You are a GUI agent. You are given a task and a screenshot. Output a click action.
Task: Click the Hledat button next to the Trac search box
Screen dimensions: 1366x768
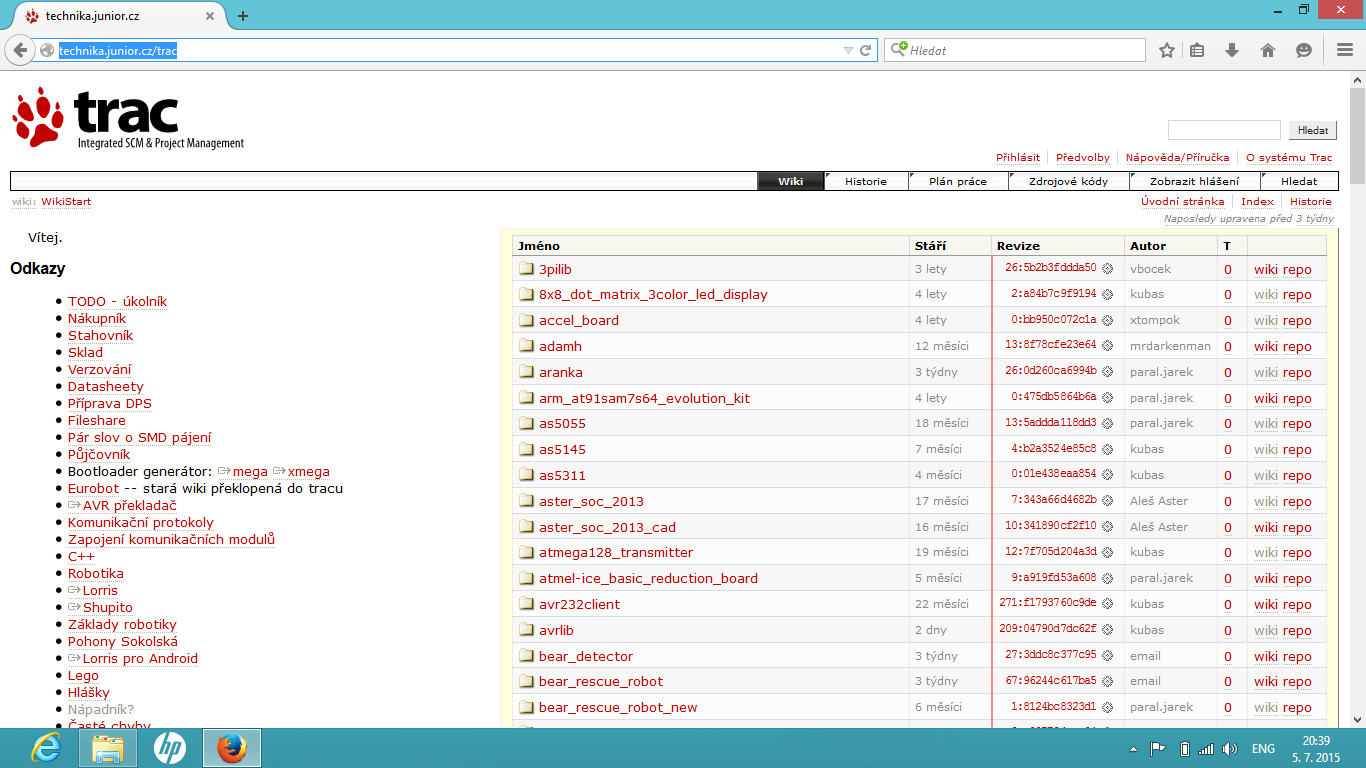[x=1312, y=130]
